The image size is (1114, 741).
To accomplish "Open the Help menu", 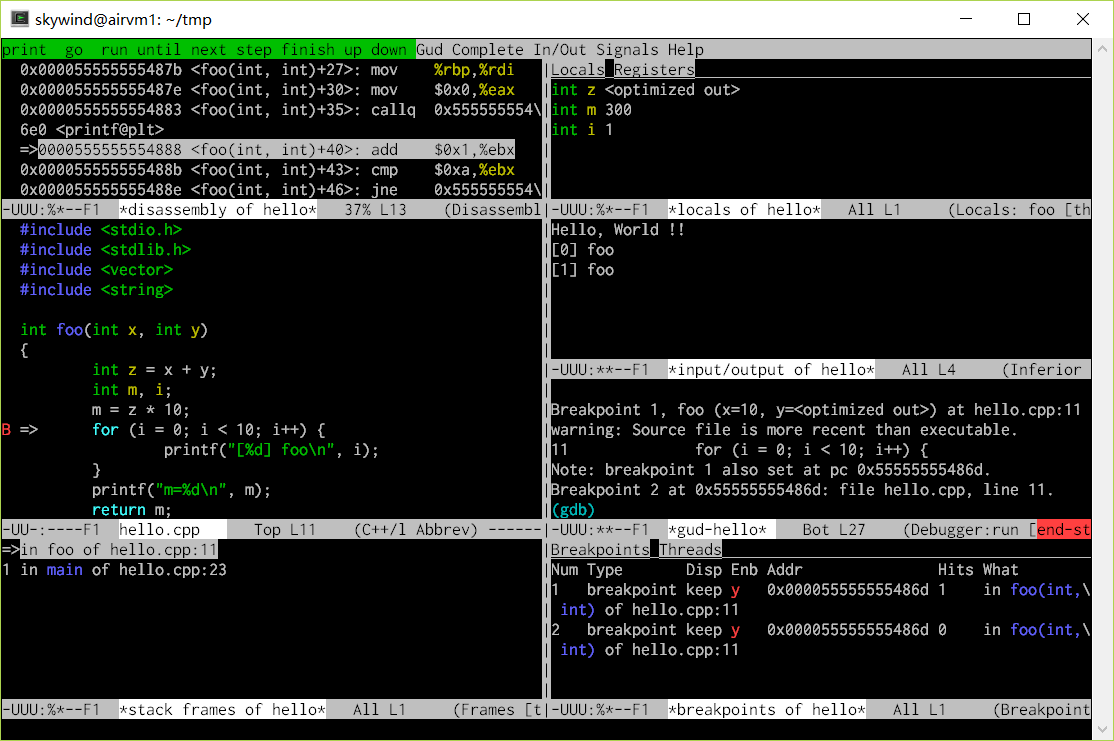I will click(686, 50).
